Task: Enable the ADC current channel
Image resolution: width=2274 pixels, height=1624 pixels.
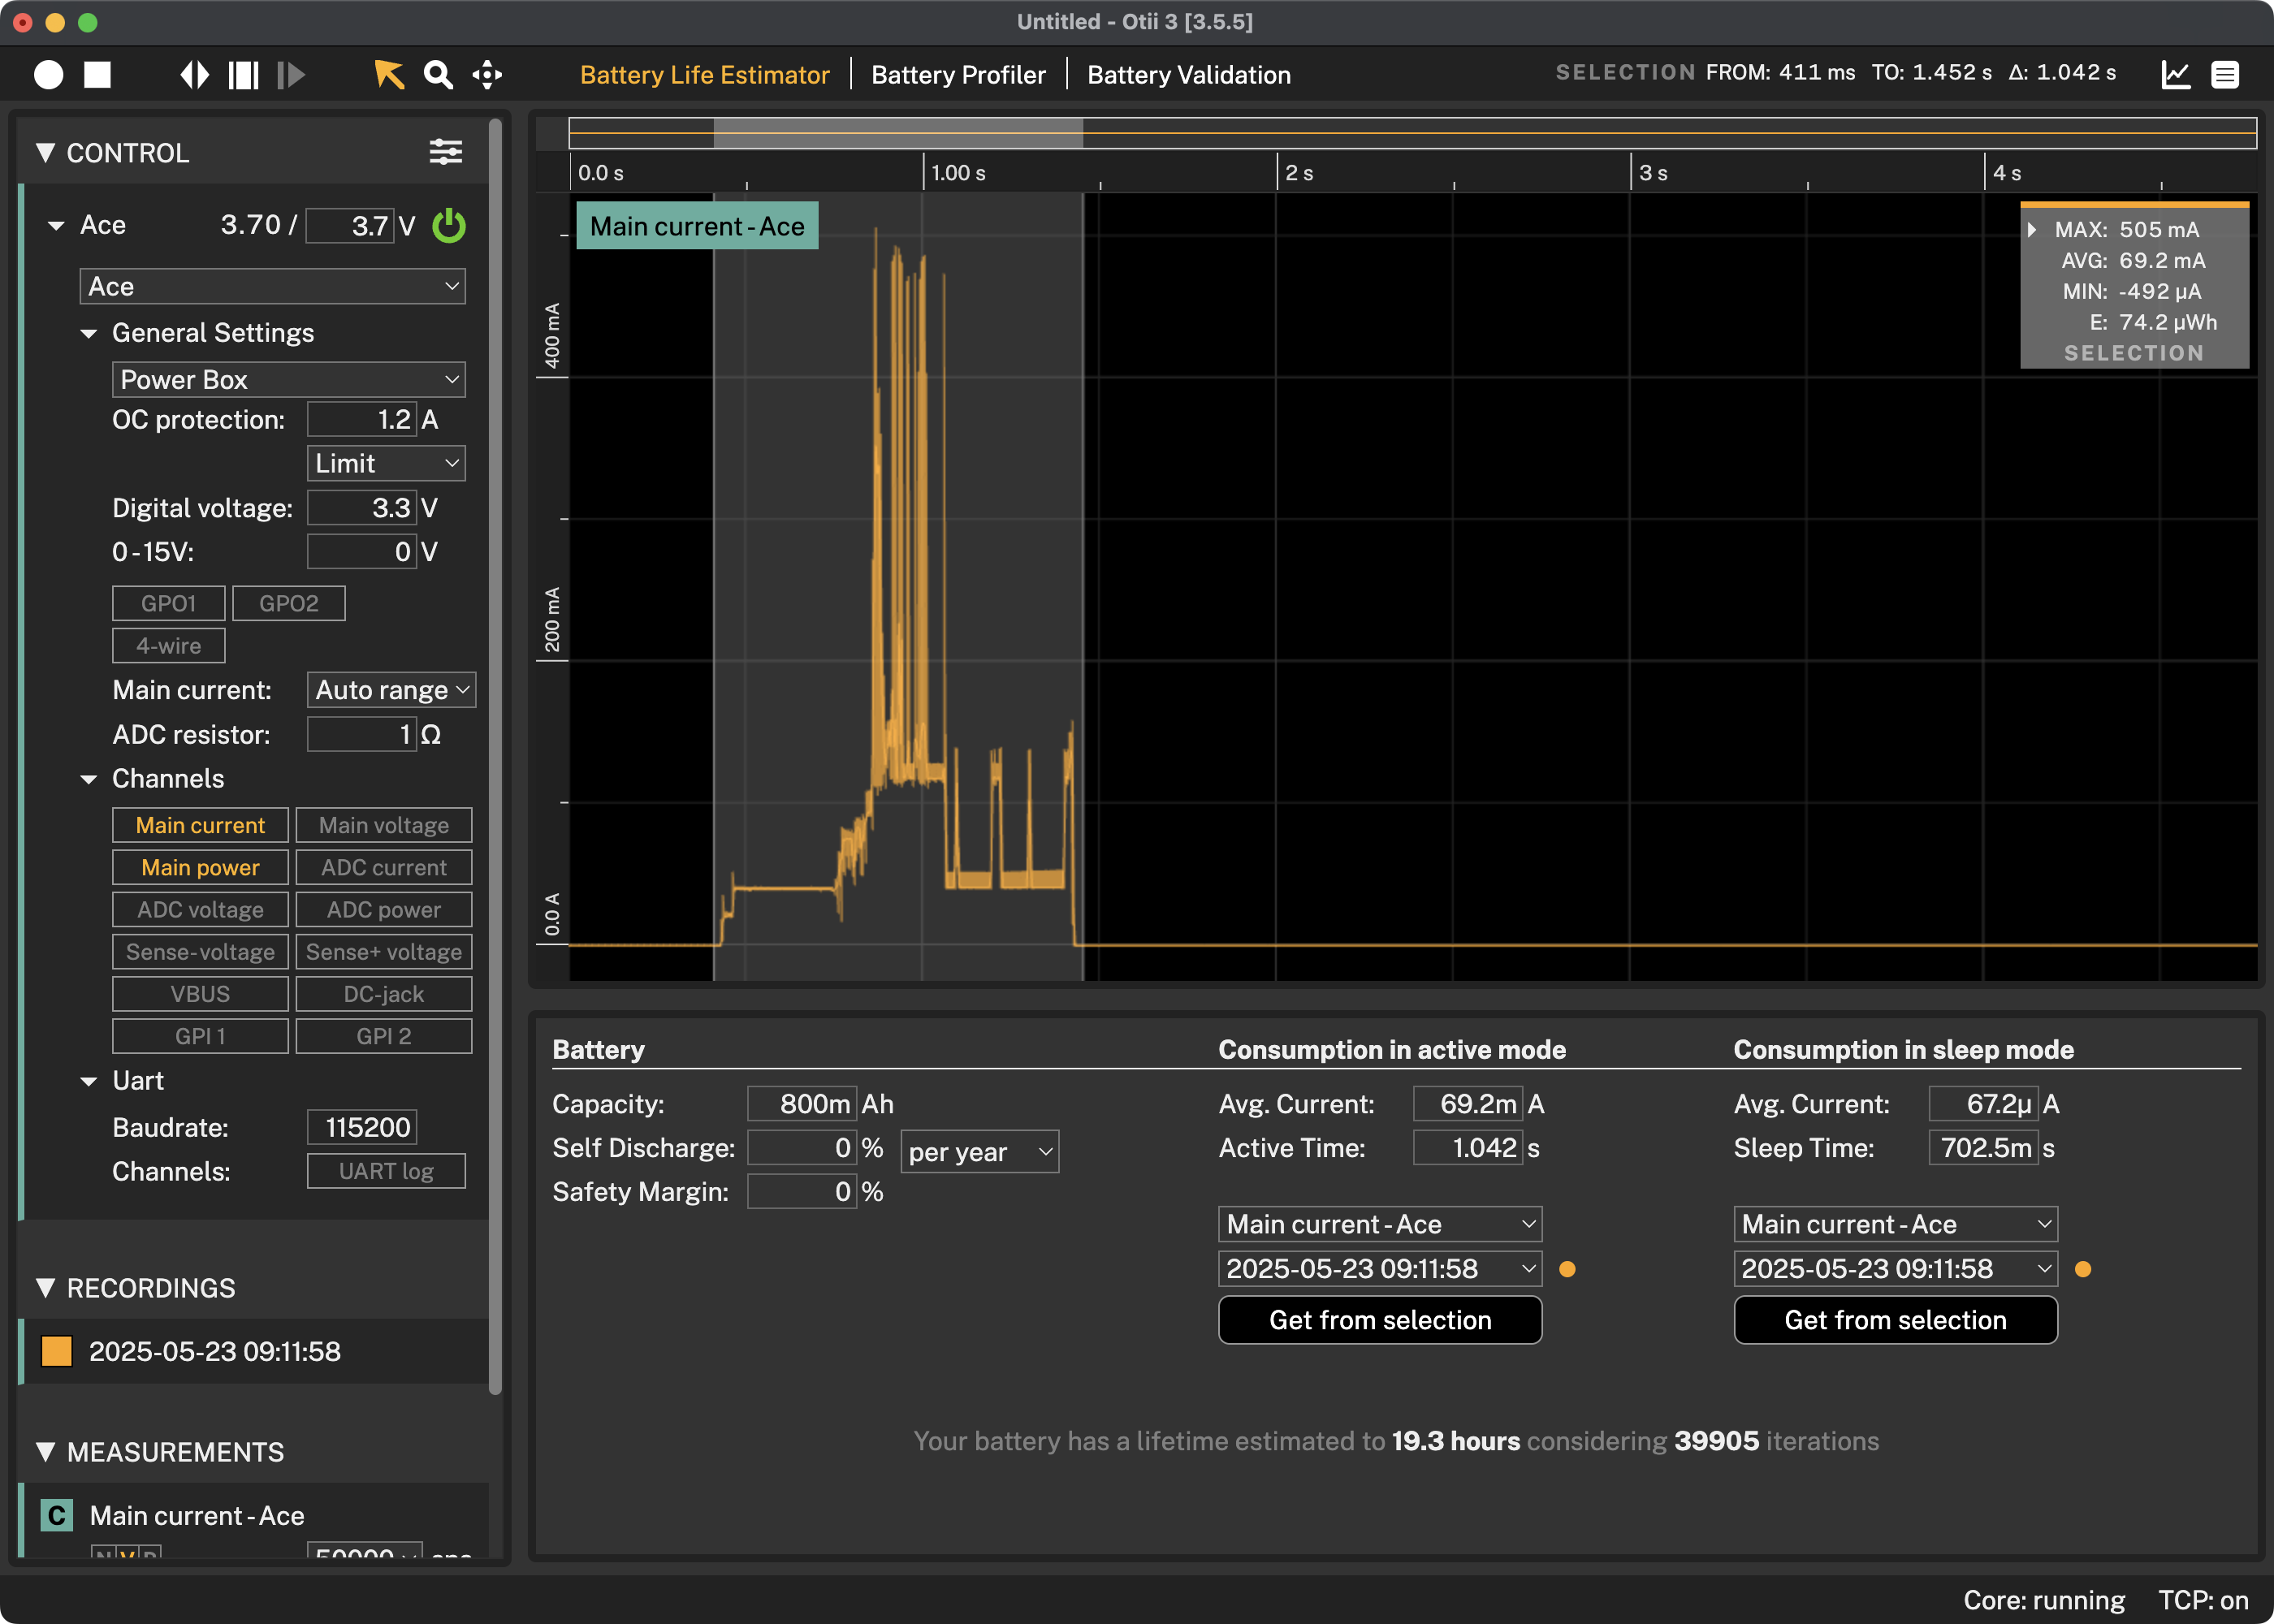Action: coord(384,867)
